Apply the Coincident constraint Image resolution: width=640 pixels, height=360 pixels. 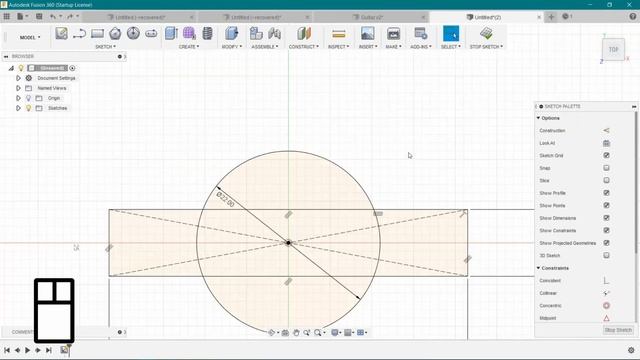tap(606, 280)
